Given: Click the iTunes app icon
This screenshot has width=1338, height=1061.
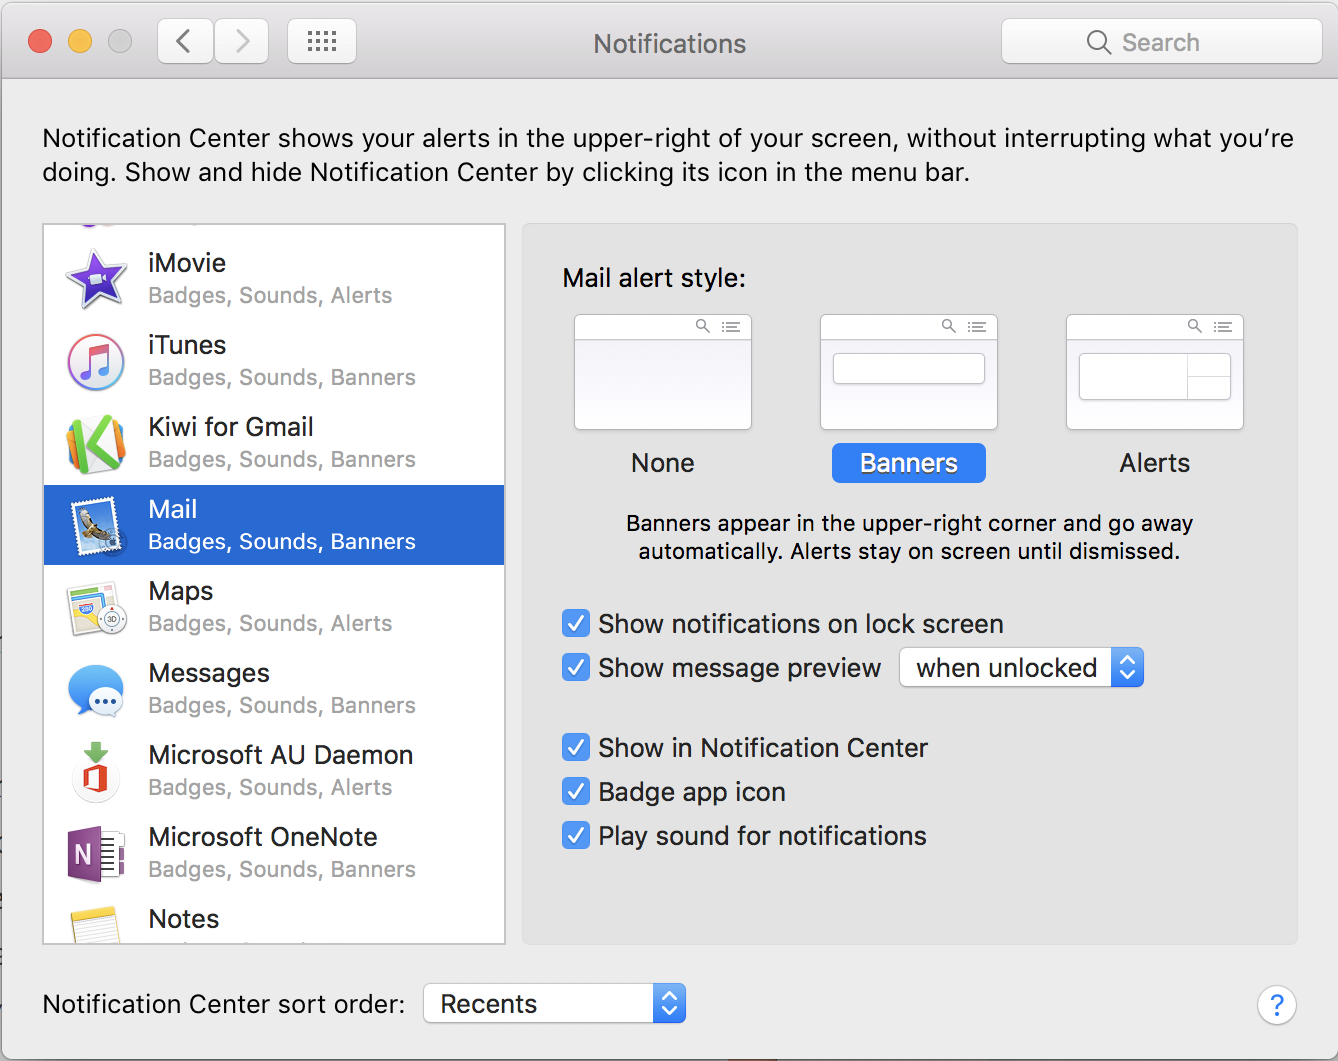Looking at the screenshot, I should click(x=95, y=360).
